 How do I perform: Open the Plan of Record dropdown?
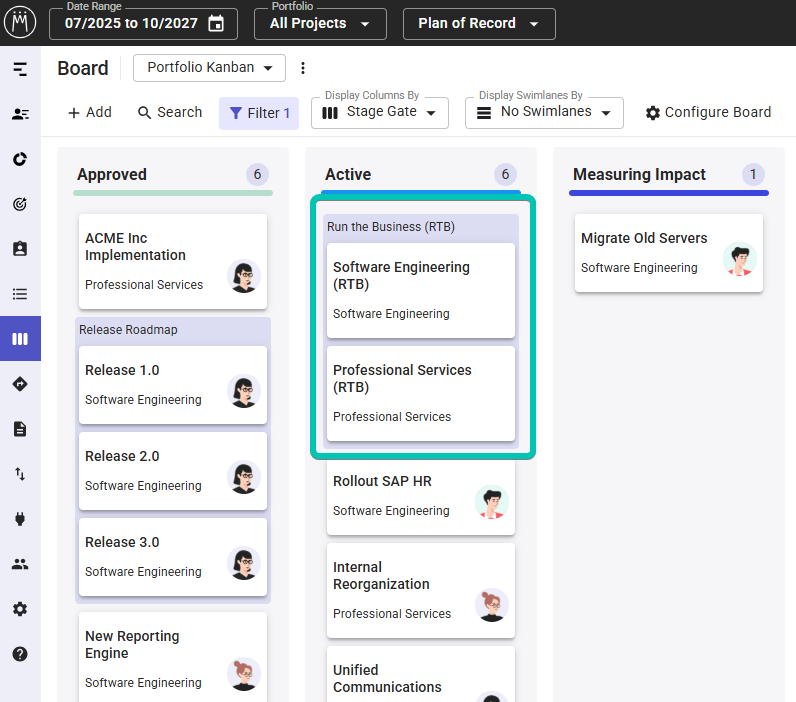click(479, 24)
